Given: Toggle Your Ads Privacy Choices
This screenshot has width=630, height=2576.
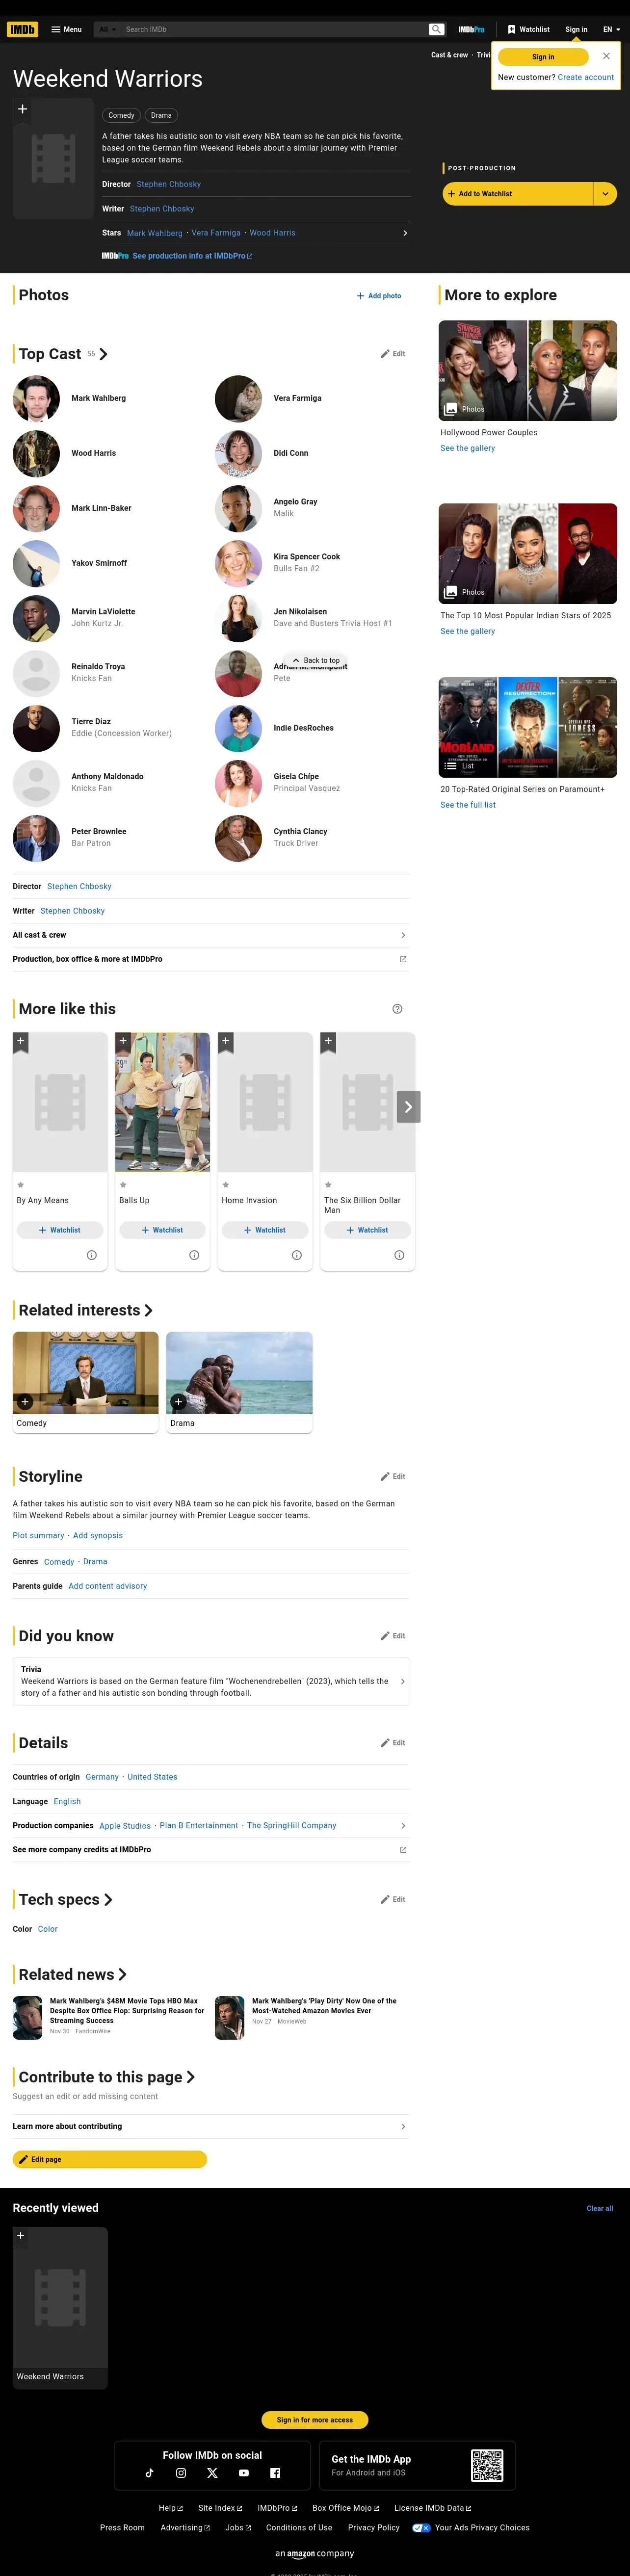Looking at the screenshot, I should pyautogui.click(x=471, y=2527).
